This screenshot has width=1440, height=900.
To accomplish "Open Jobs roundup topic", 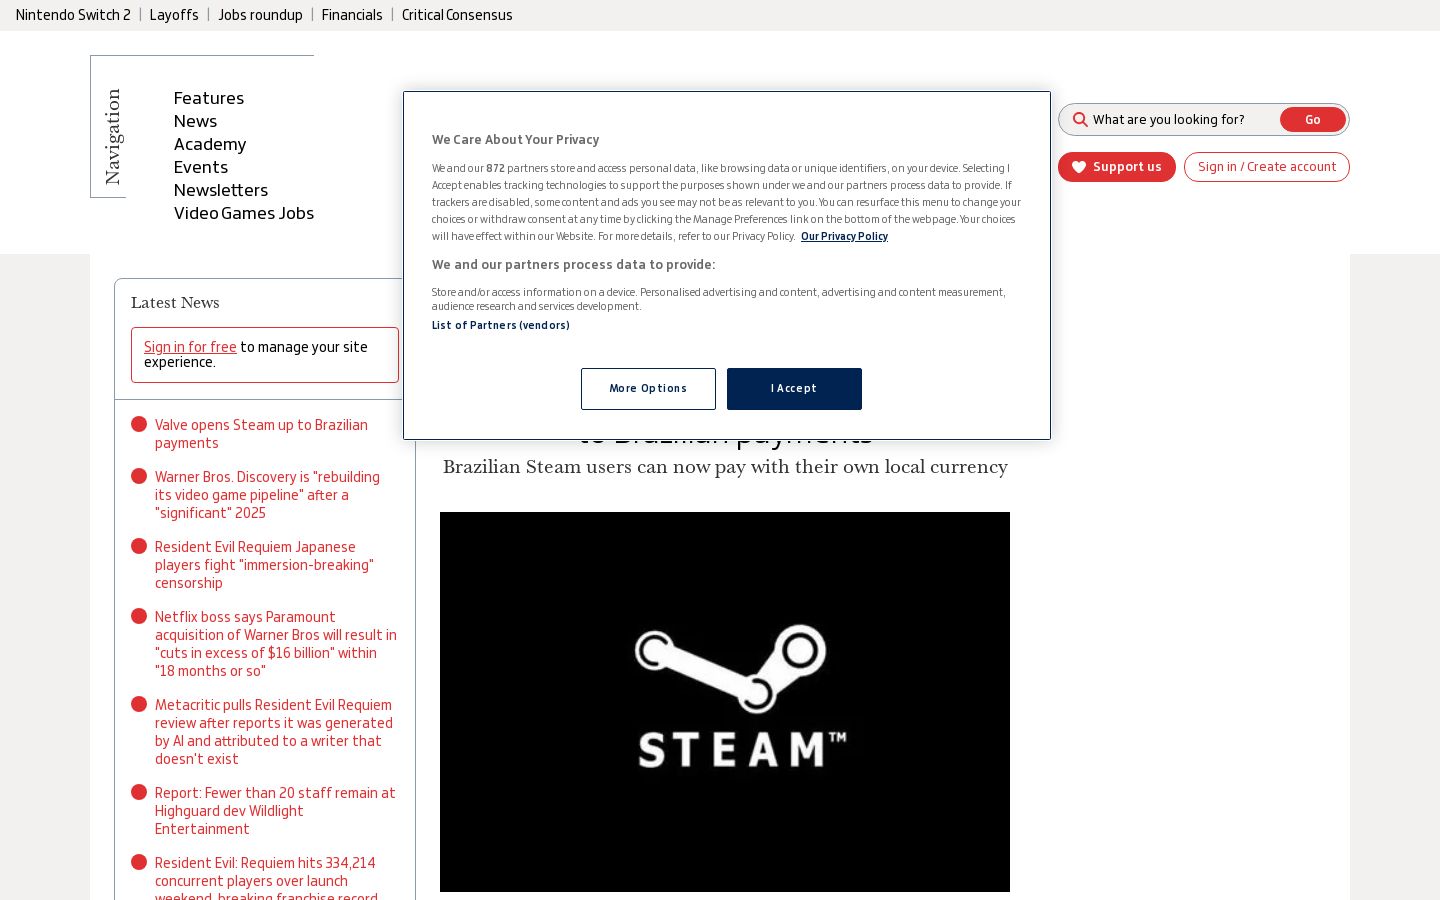I will coord(260,15).
